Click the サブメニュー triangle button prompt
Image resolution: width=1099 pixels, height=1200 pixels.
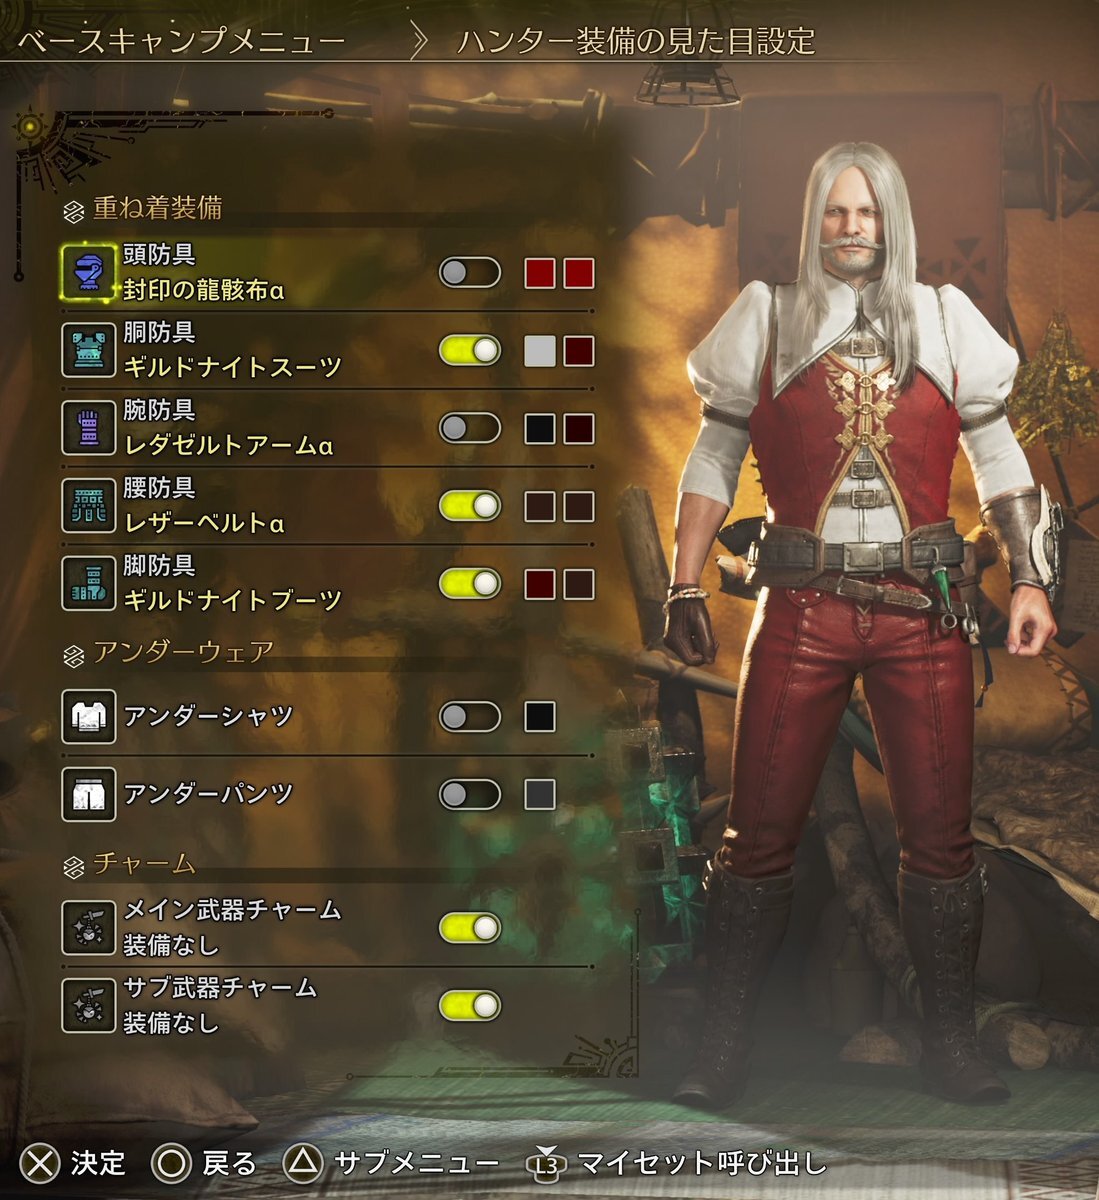[x=391, y=1163]
